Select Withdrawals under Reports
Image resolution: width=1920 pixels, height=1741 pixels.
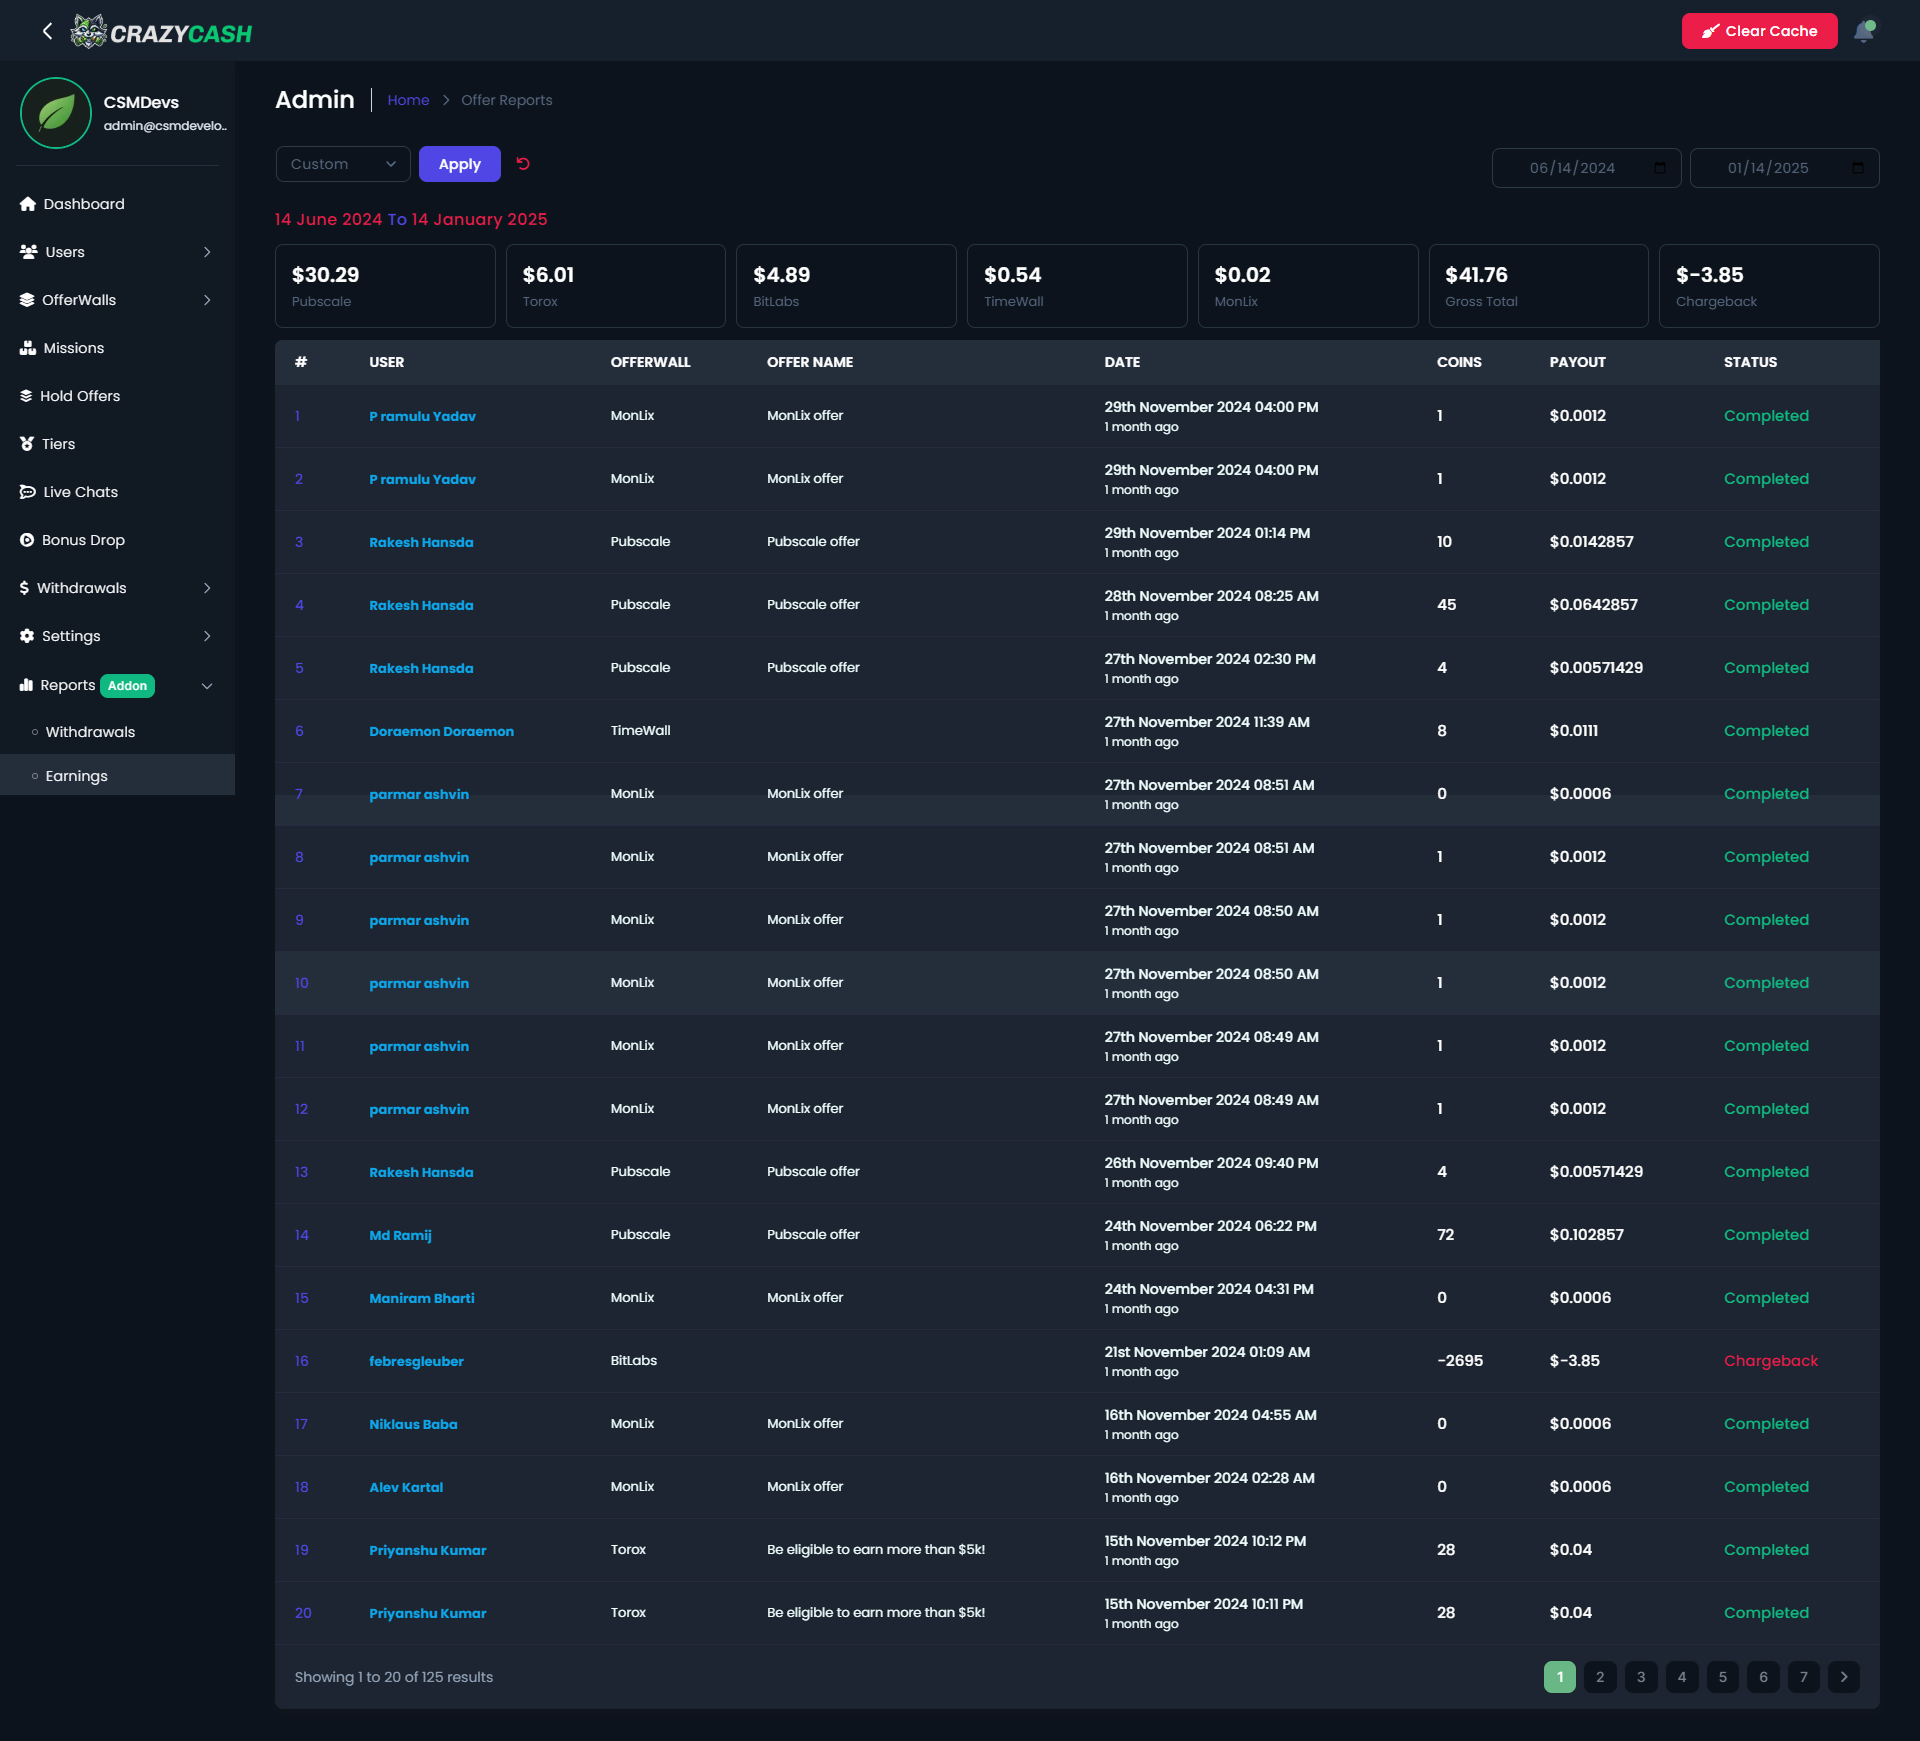pyautogui.click(x=90, y=732)
